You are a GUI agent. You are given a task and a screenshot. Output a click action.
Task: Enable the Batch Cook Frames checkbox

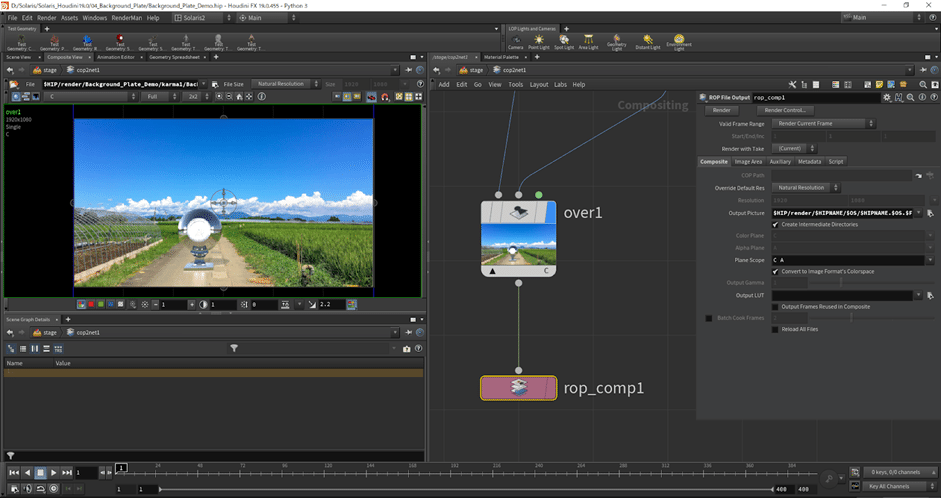[x=709, y=318]
